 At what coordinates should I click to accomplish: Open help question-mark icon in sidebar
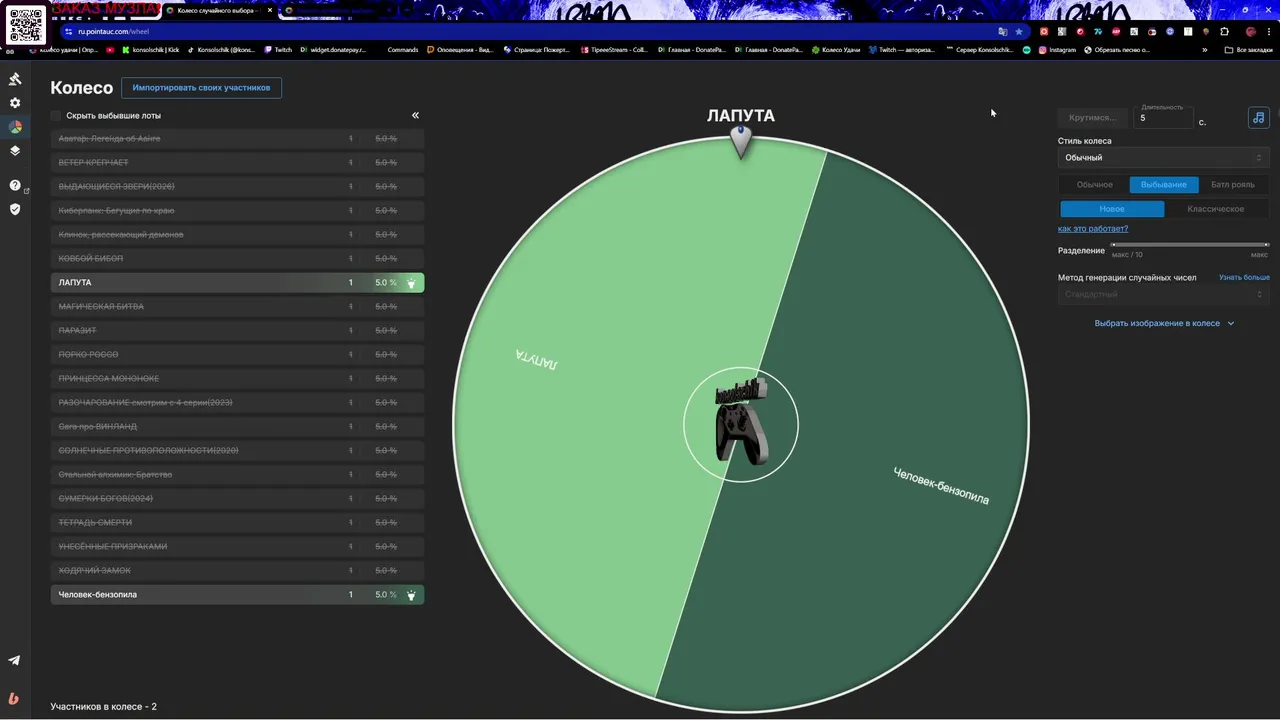pyautogui.click(x=15, y=185)
